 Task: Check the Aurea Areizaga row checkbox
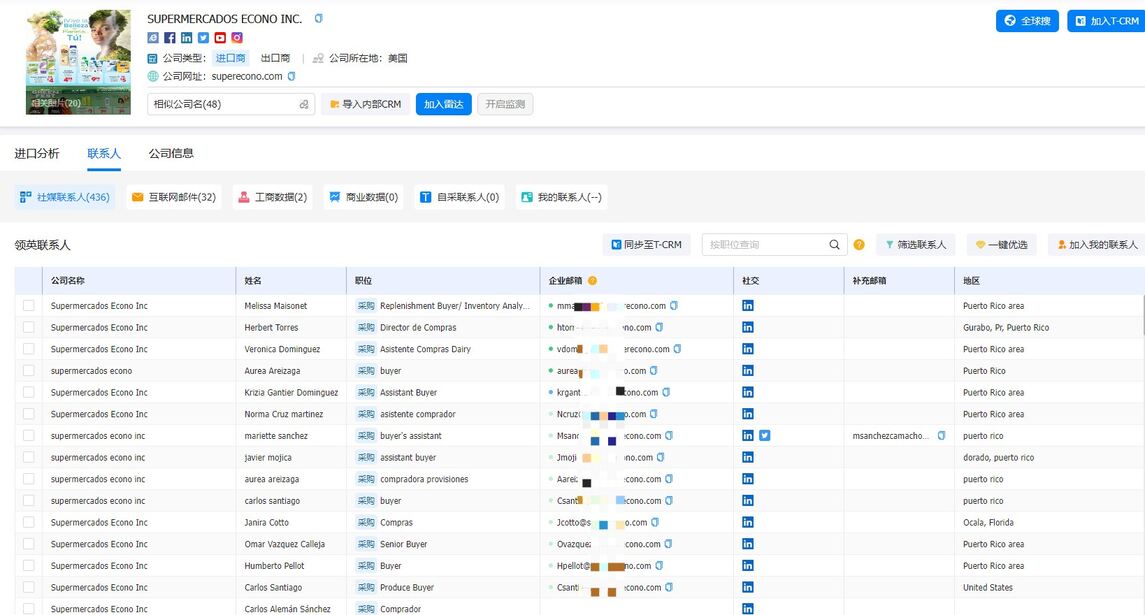(x=28, y=370)
